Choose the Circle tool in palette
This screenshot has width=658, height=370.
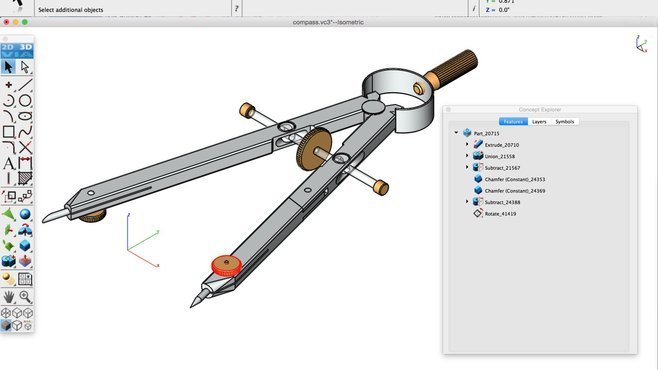pyautogui.click(x=25, y=101)
